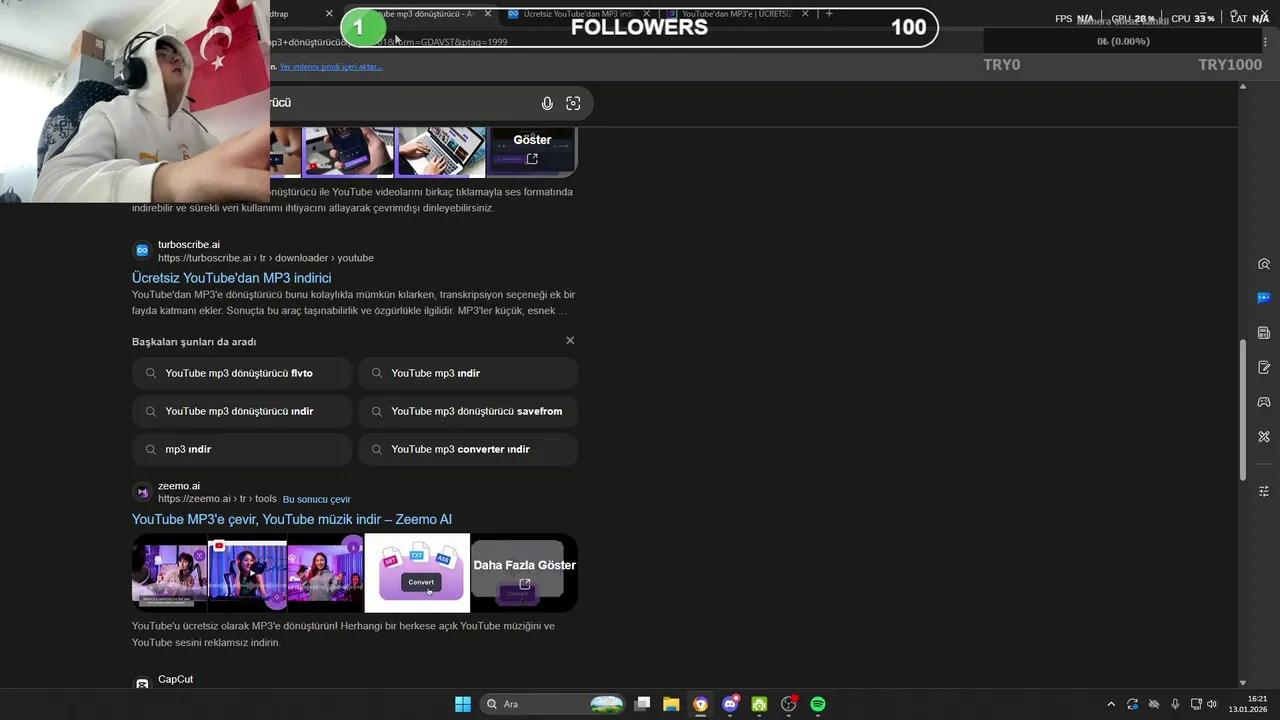Click the 'turboscribe.ai' site name

pos(189,244)
